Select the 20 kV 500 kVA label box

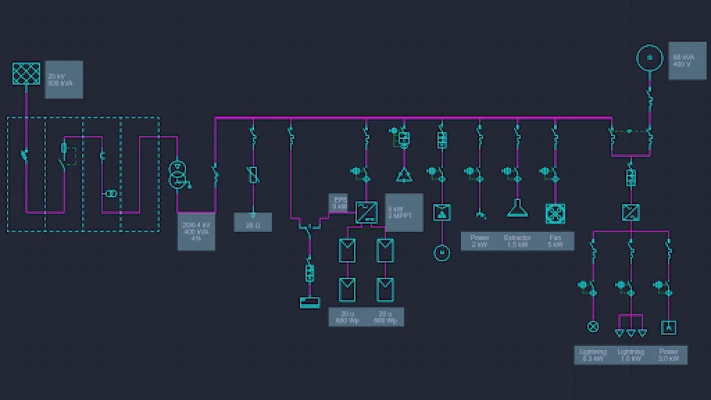click(64, 80)
